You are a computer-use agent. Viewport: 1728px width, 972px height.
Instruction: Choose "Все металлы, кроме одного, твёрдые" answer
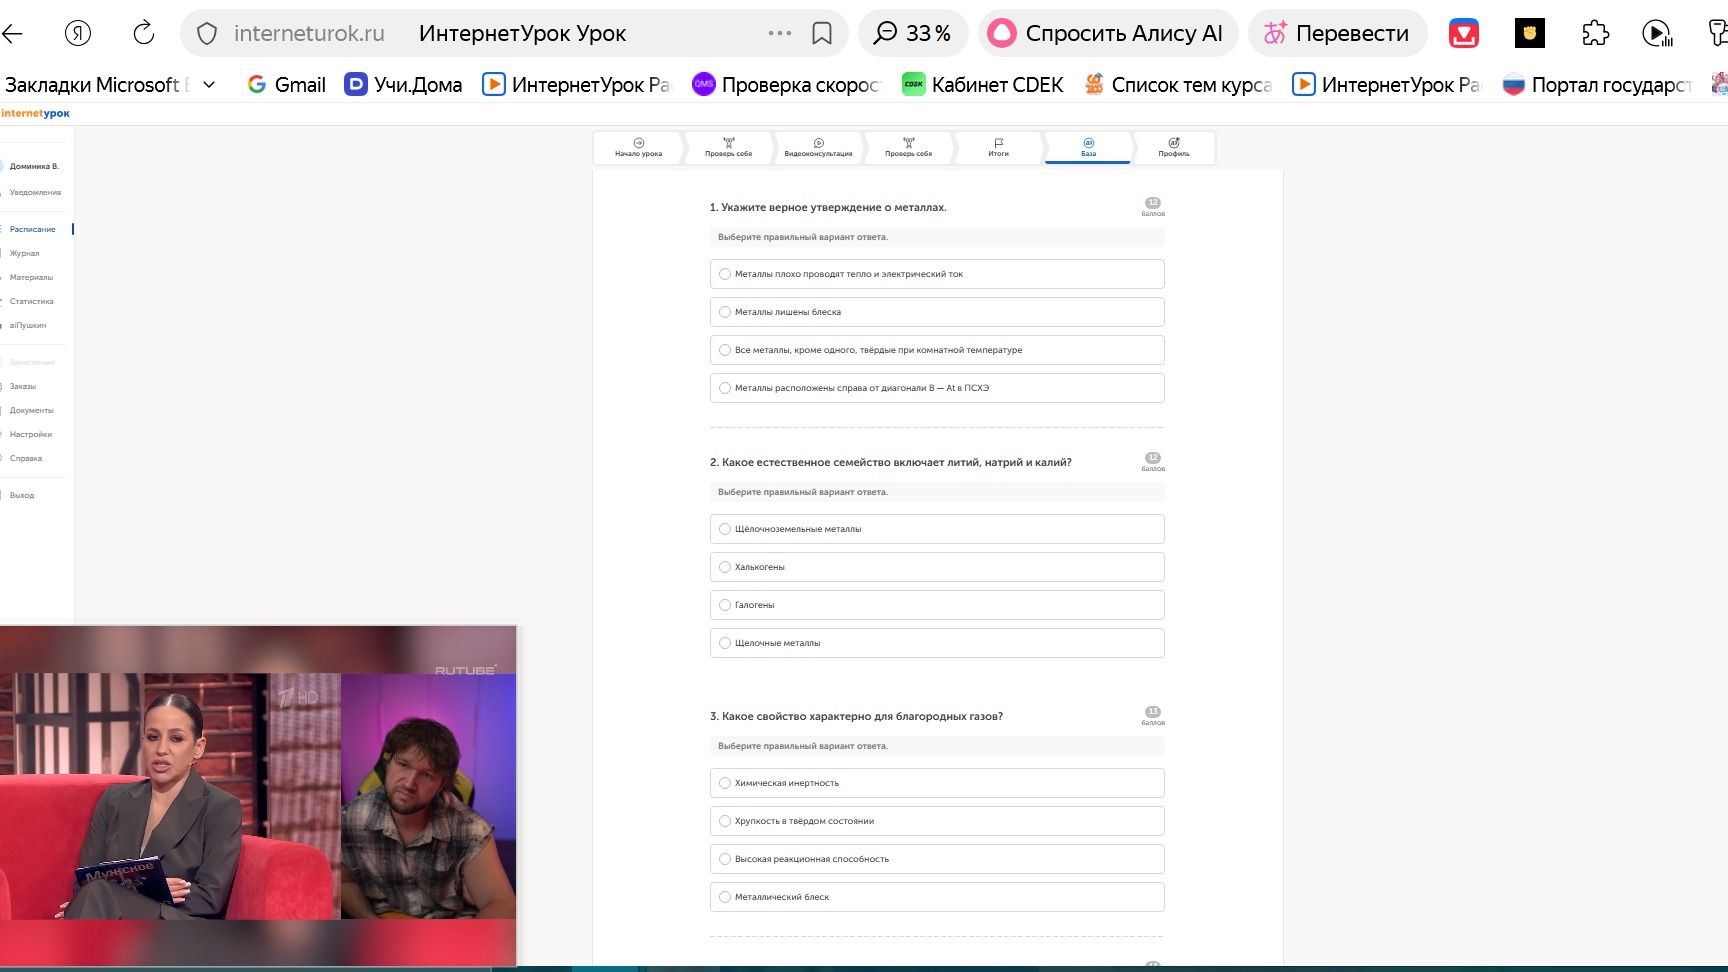(x=937, y=350)
